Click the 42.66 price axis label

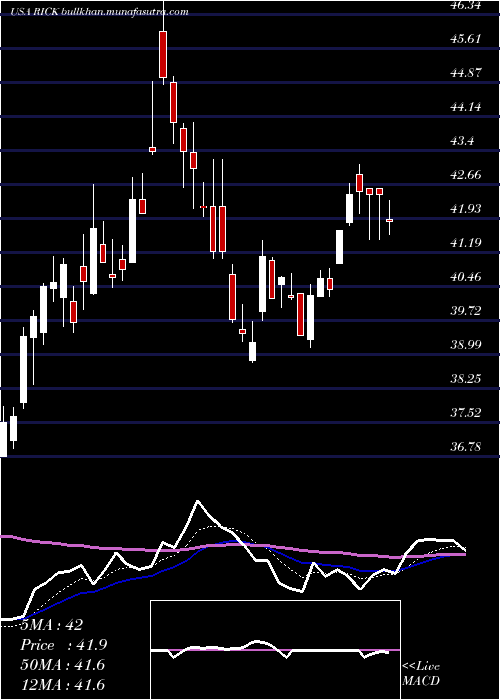[466, 175]
